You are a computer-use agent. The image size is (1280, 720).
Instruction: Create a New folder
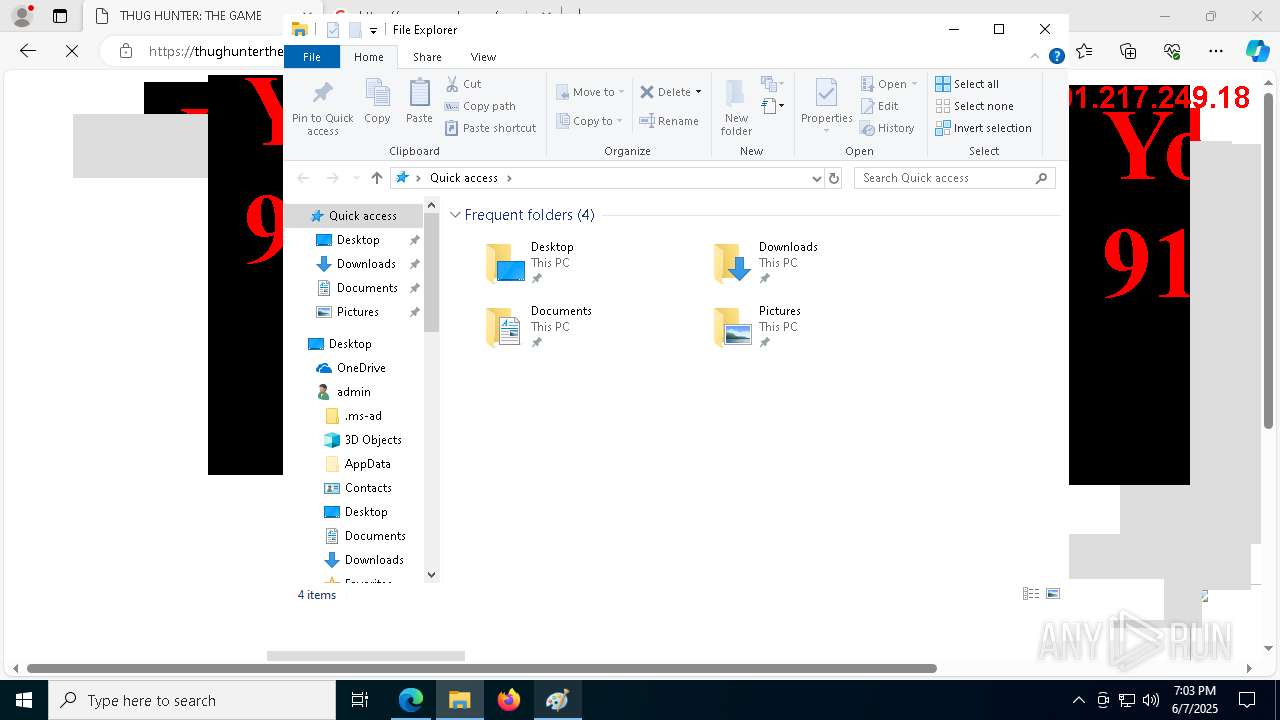pyautogui.click(x=736, y=108)
